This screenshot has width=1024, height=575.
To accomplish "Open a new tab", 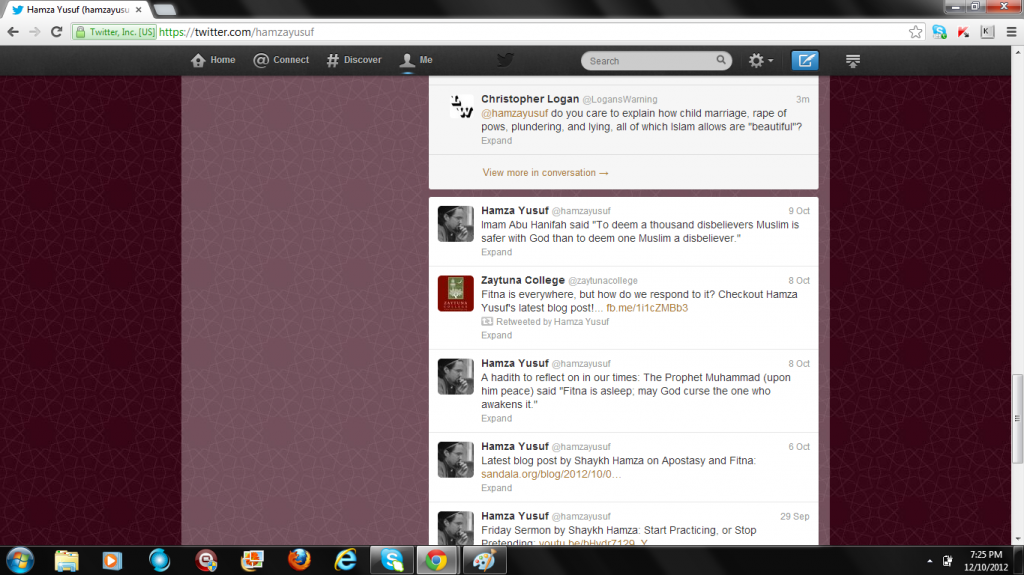I will 165,10.
